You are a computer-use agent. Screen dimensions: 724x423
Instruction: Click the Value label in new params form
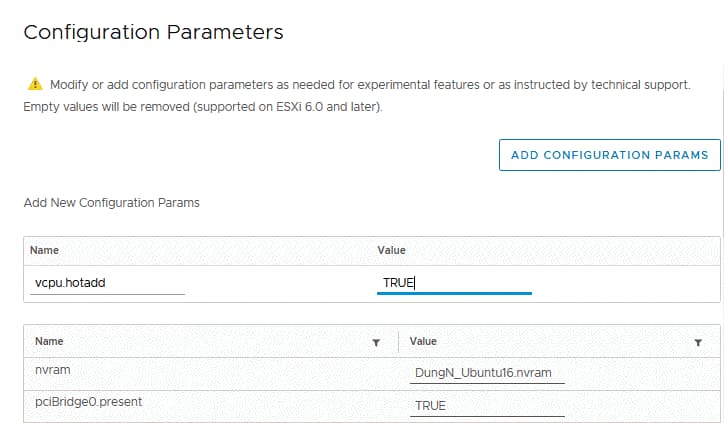(x=391, y=250)
